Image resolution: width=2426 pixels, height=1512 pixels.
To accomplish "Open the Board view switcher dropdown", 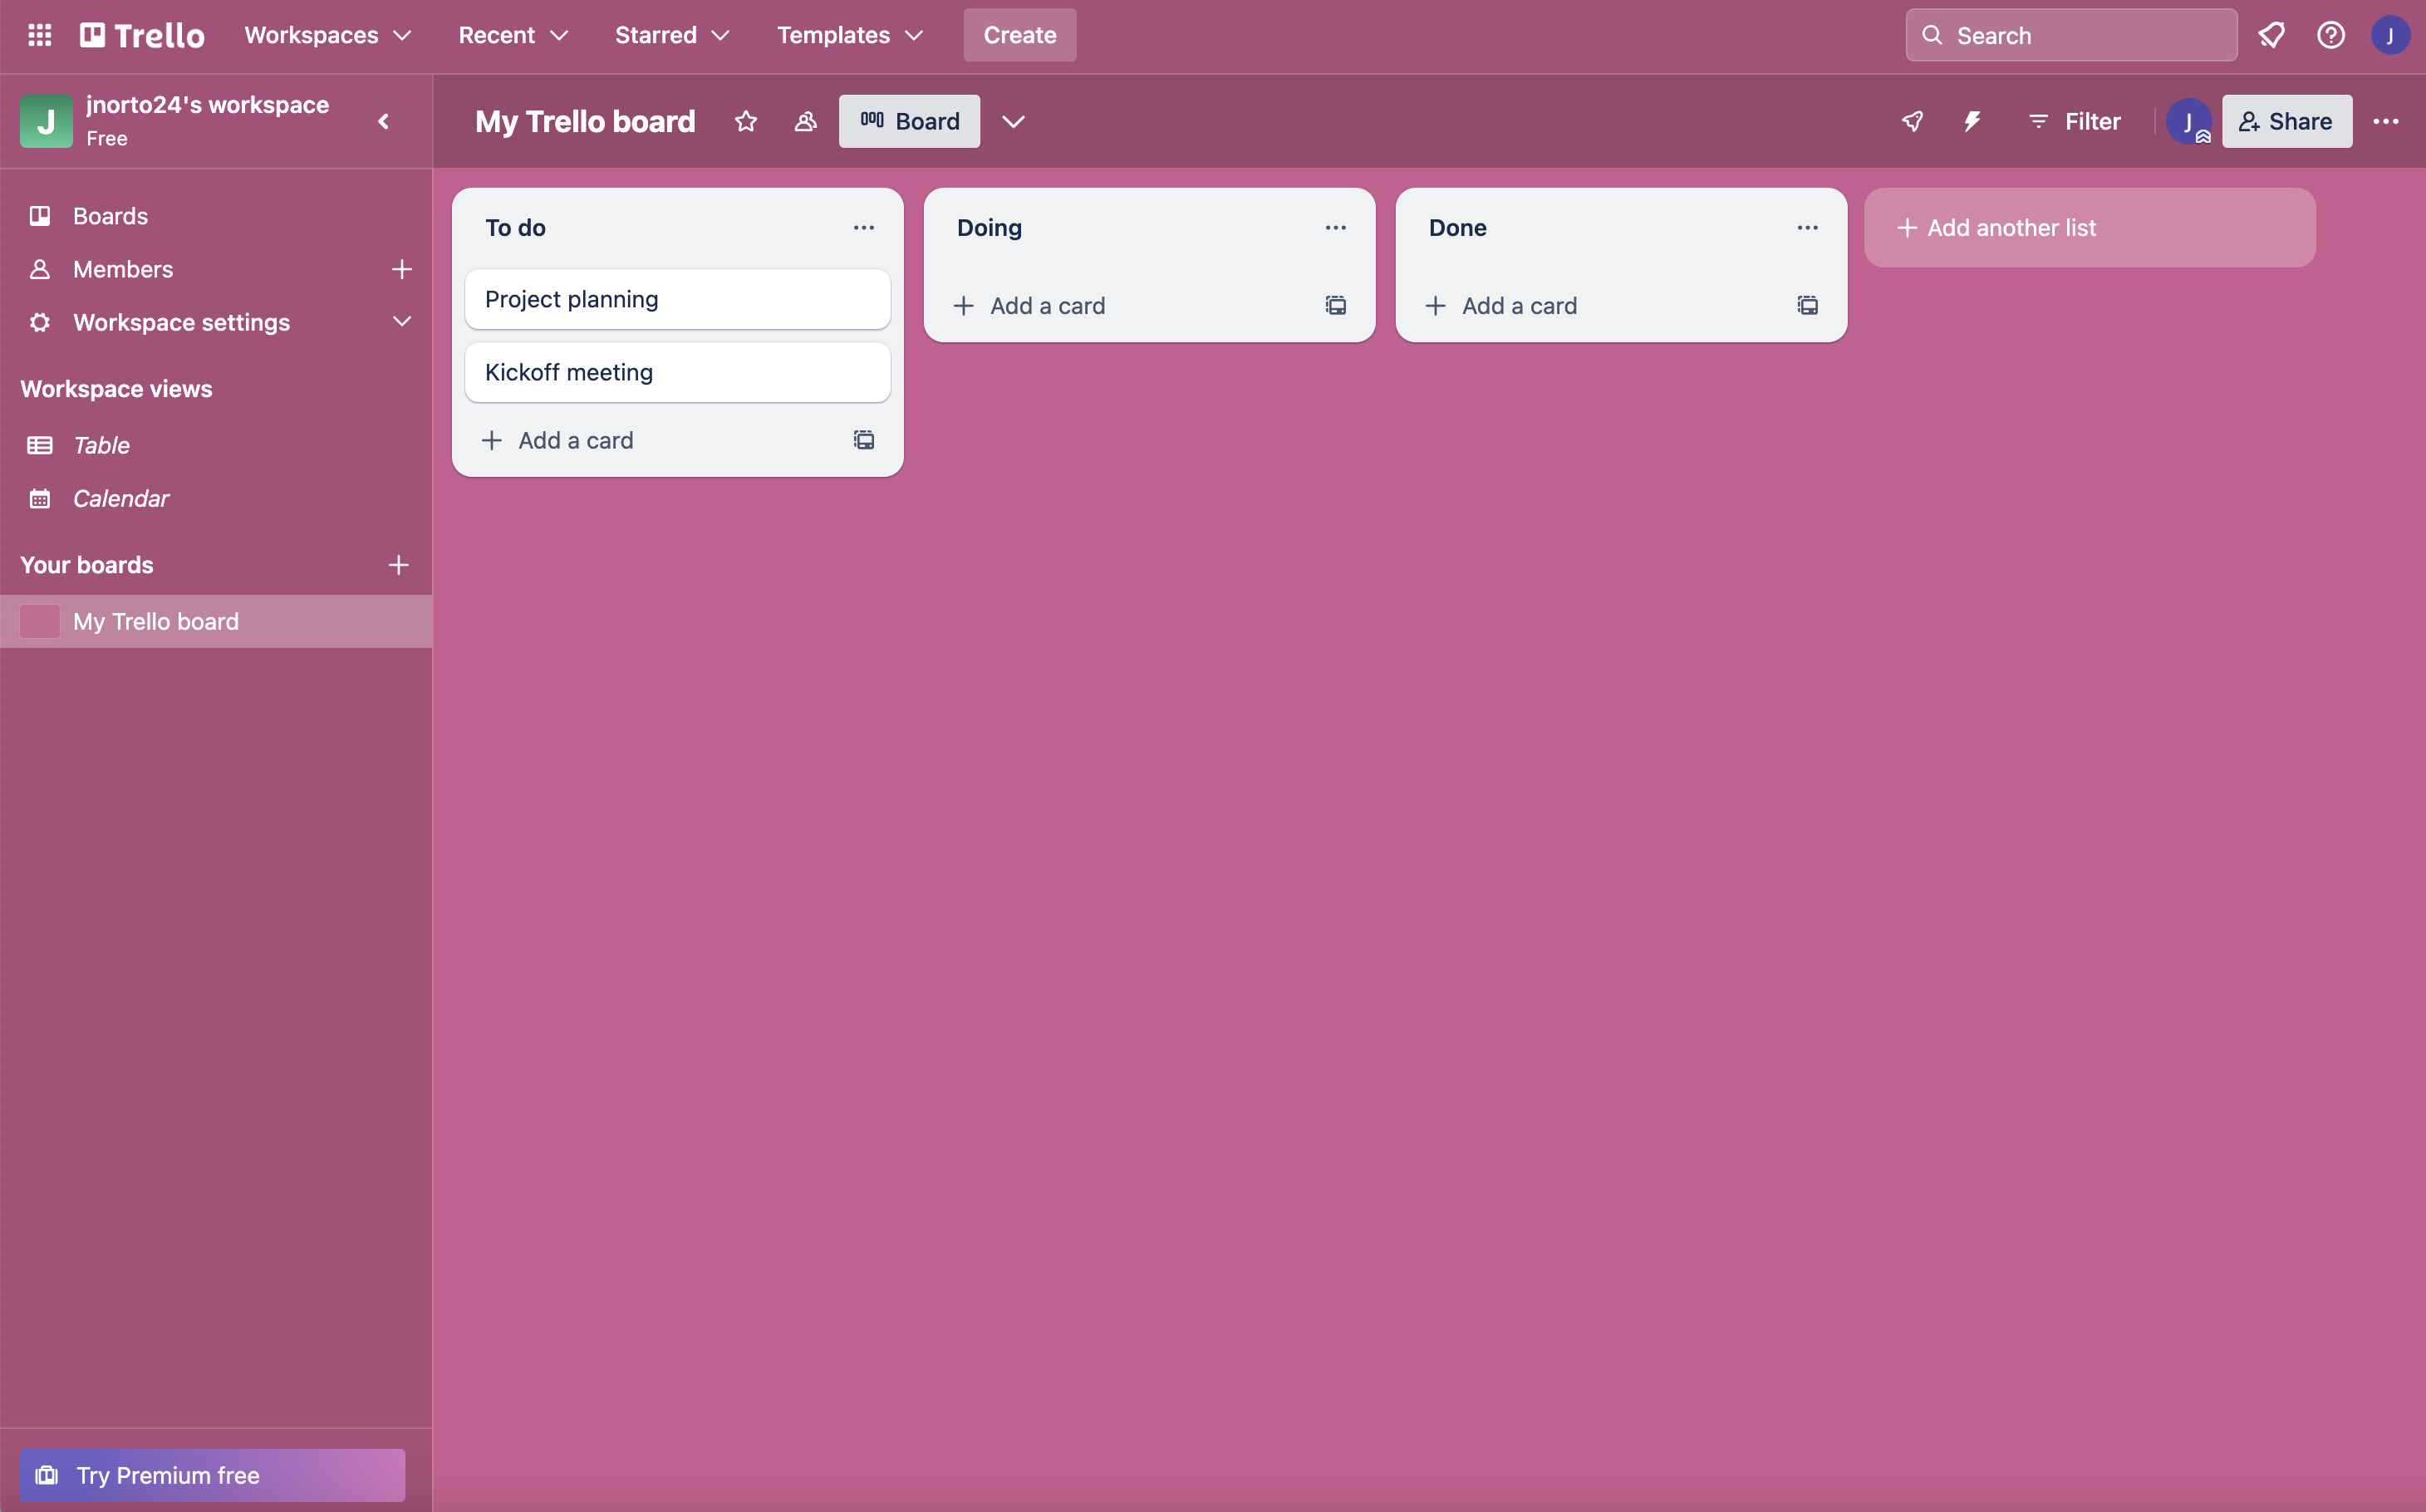I will tap(1013, 121).
